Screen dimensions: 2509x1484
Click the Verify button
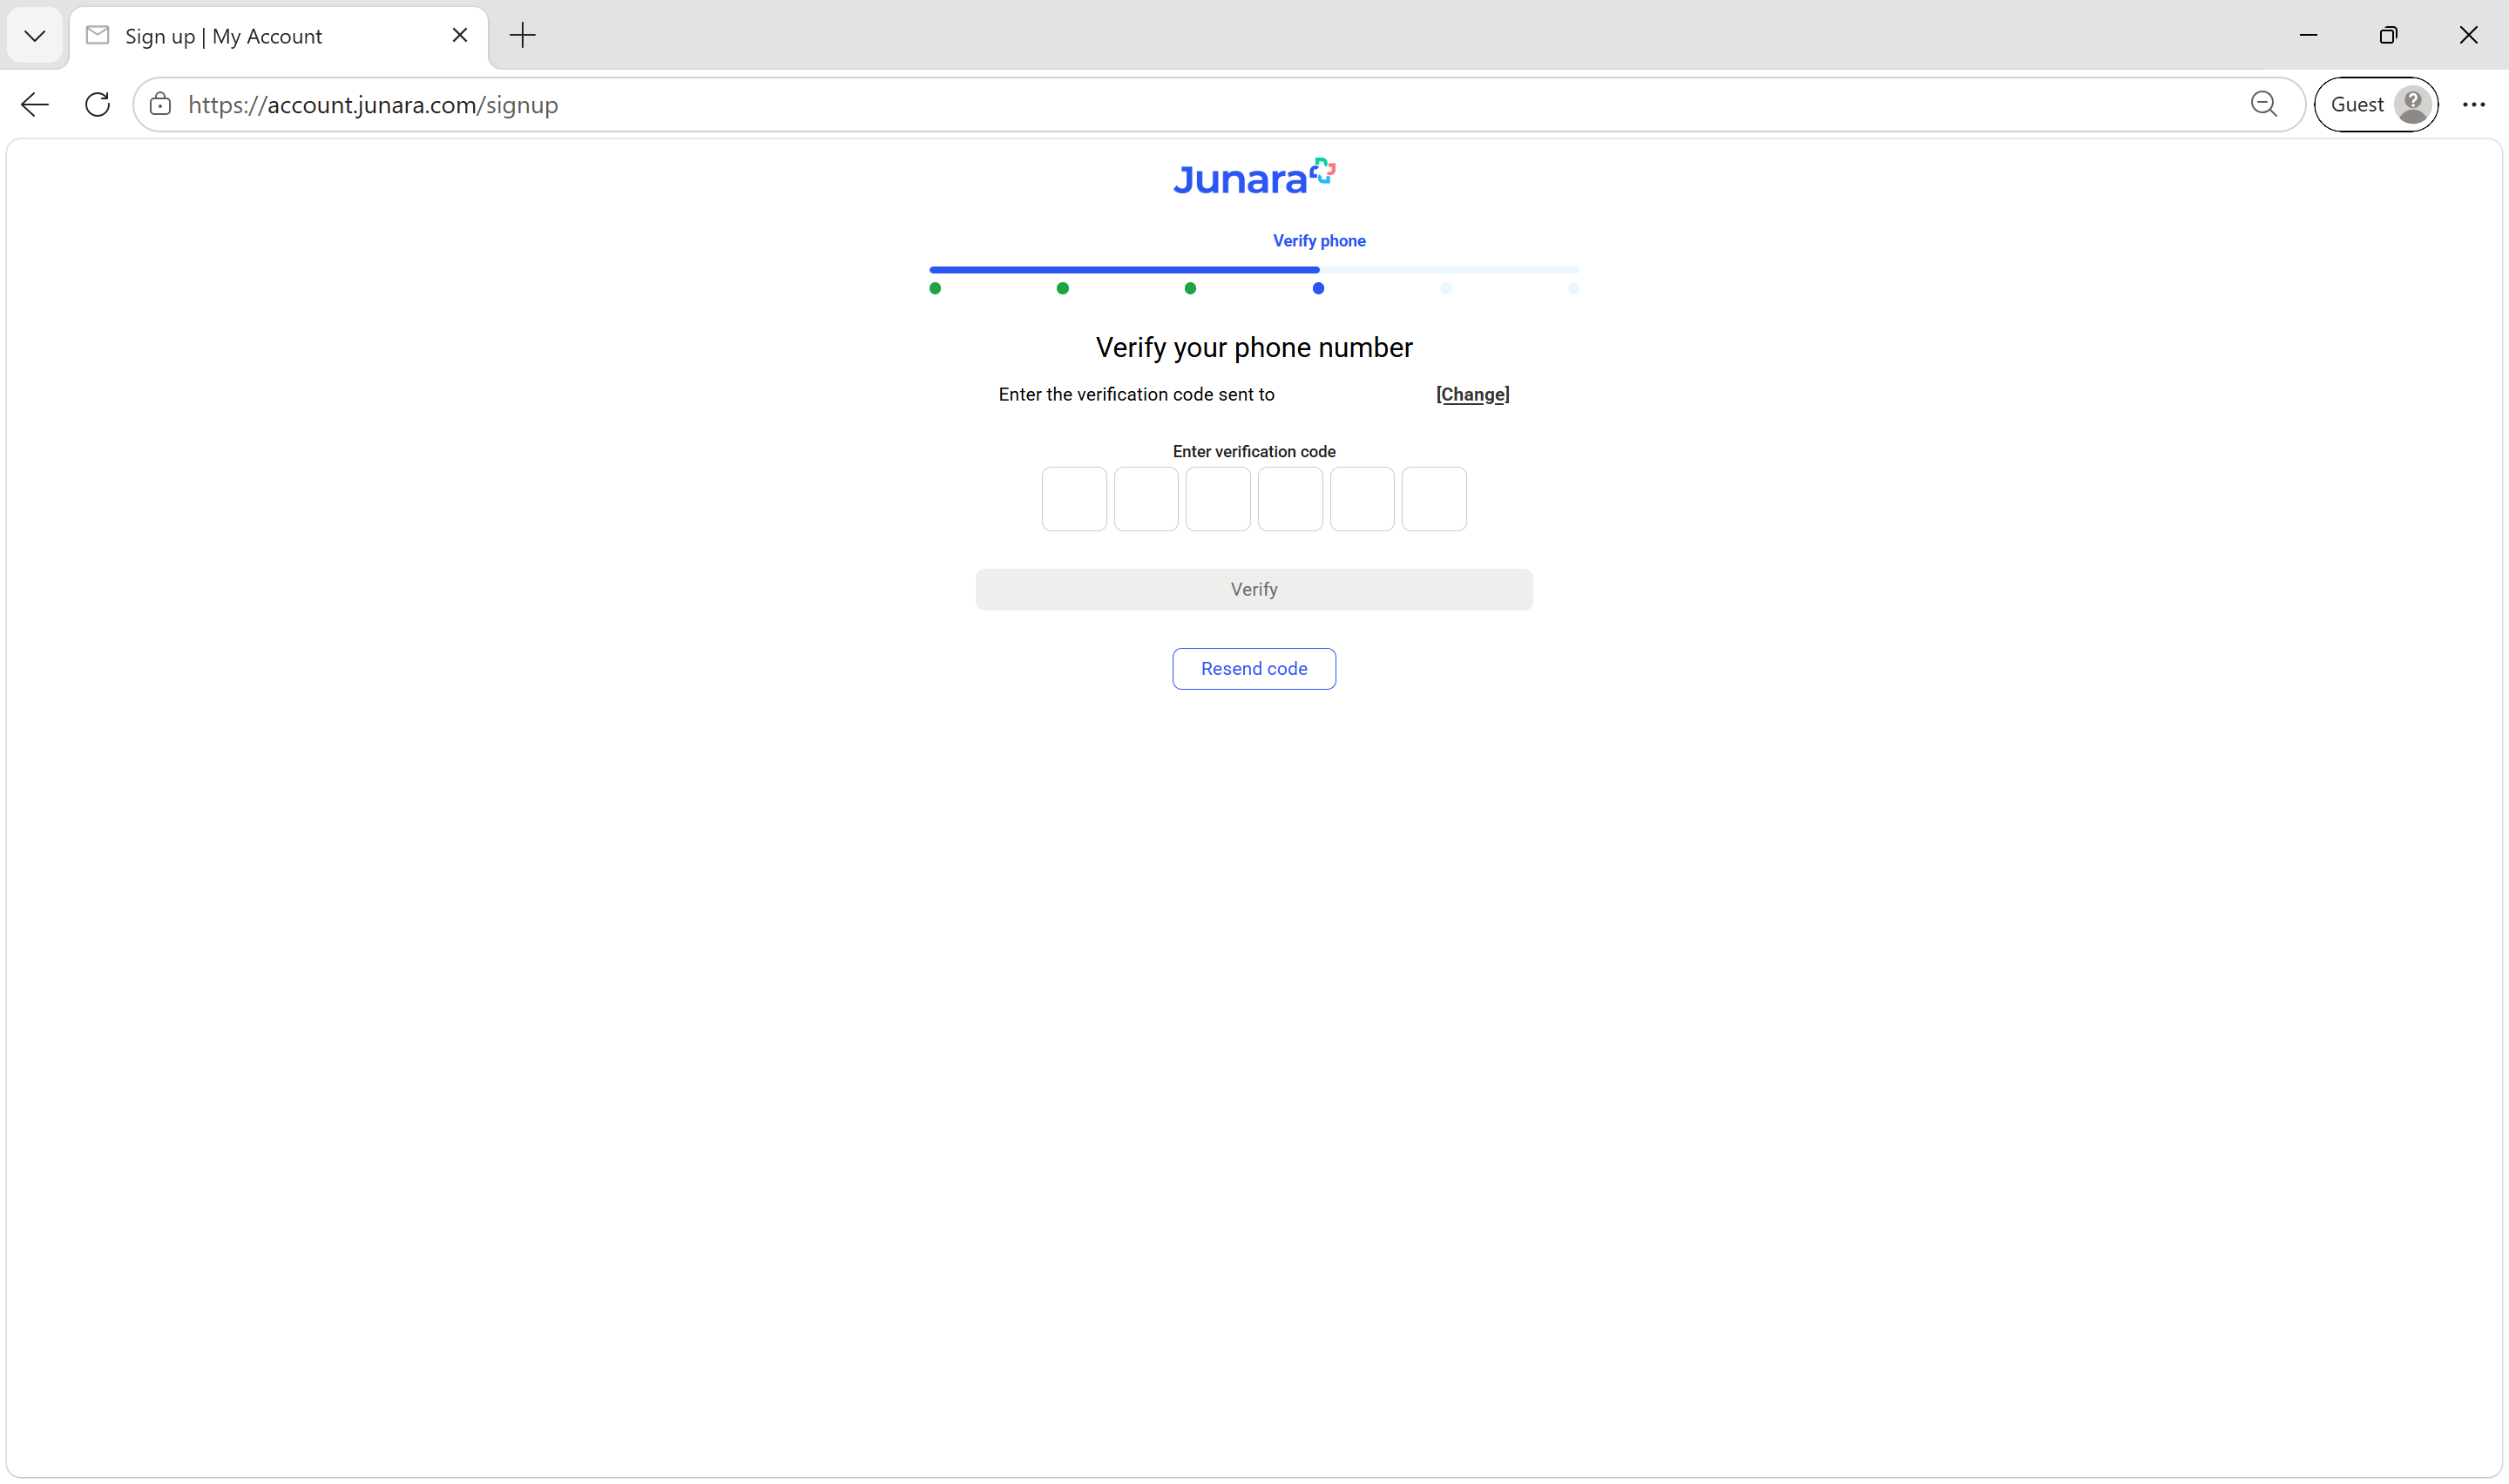point(1254,590)
